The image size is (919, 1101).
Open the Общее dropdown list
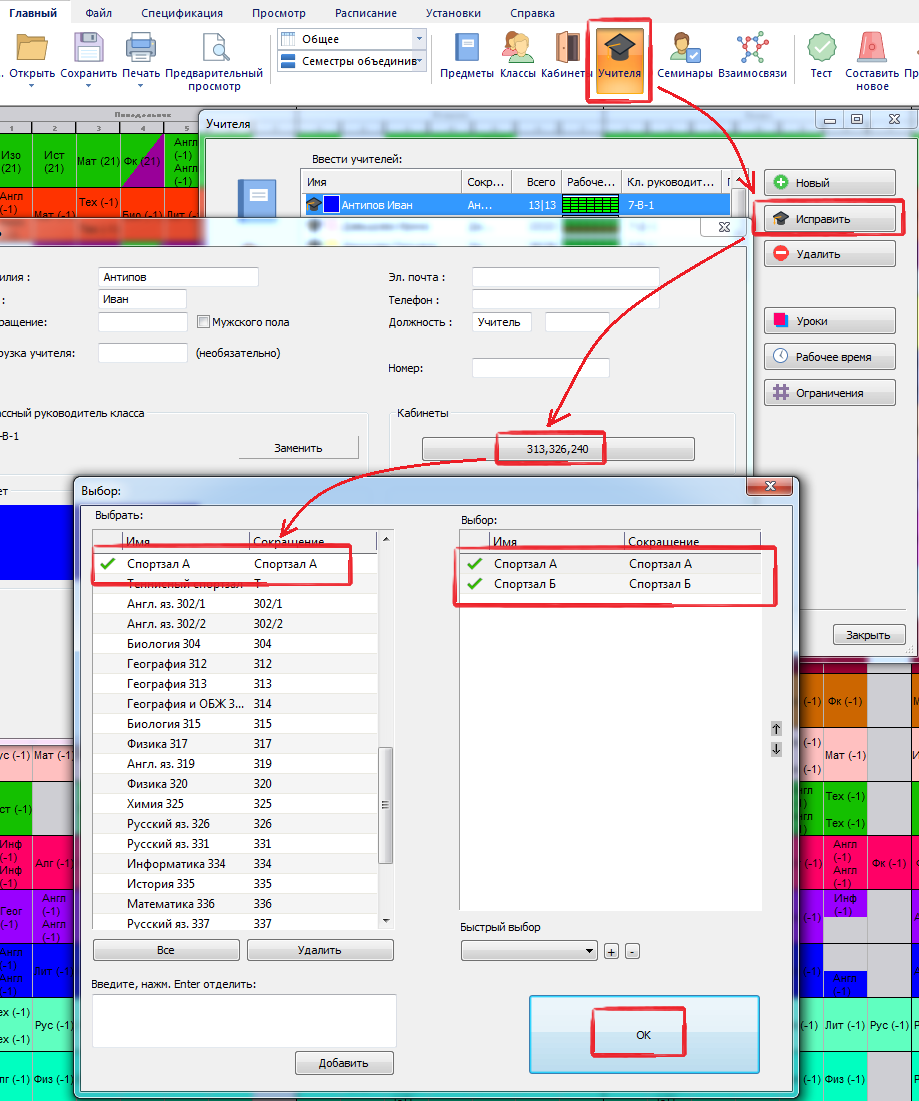[419, 39]
